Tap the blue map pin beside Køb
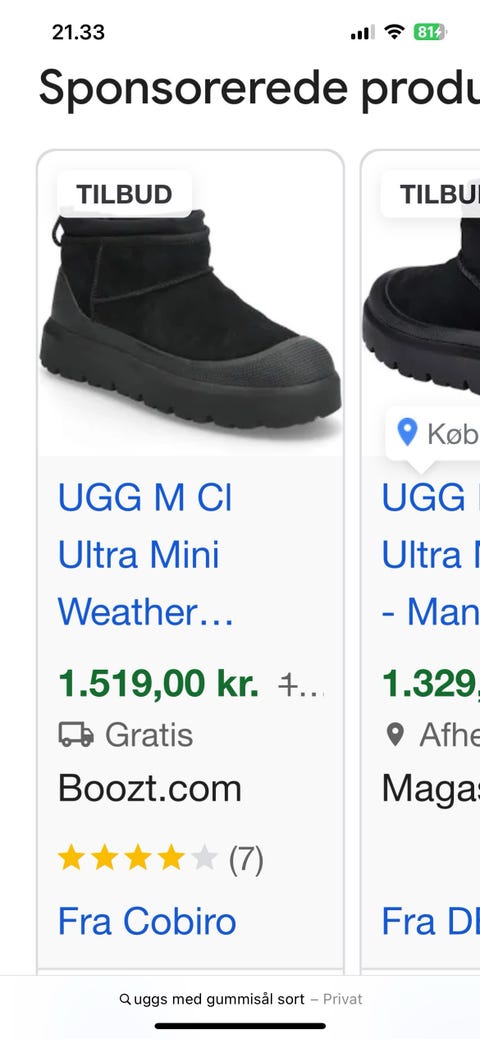480x1039 pixels. click(407, 433)
